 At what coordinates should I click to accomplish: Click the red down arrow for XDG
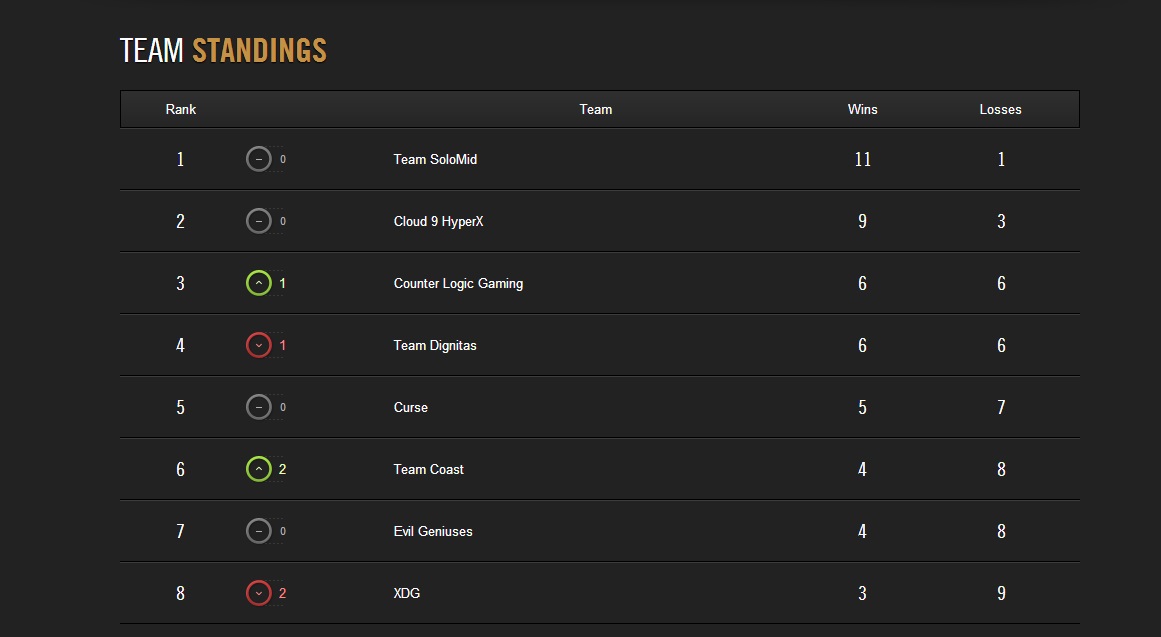[x=258, y=593]
